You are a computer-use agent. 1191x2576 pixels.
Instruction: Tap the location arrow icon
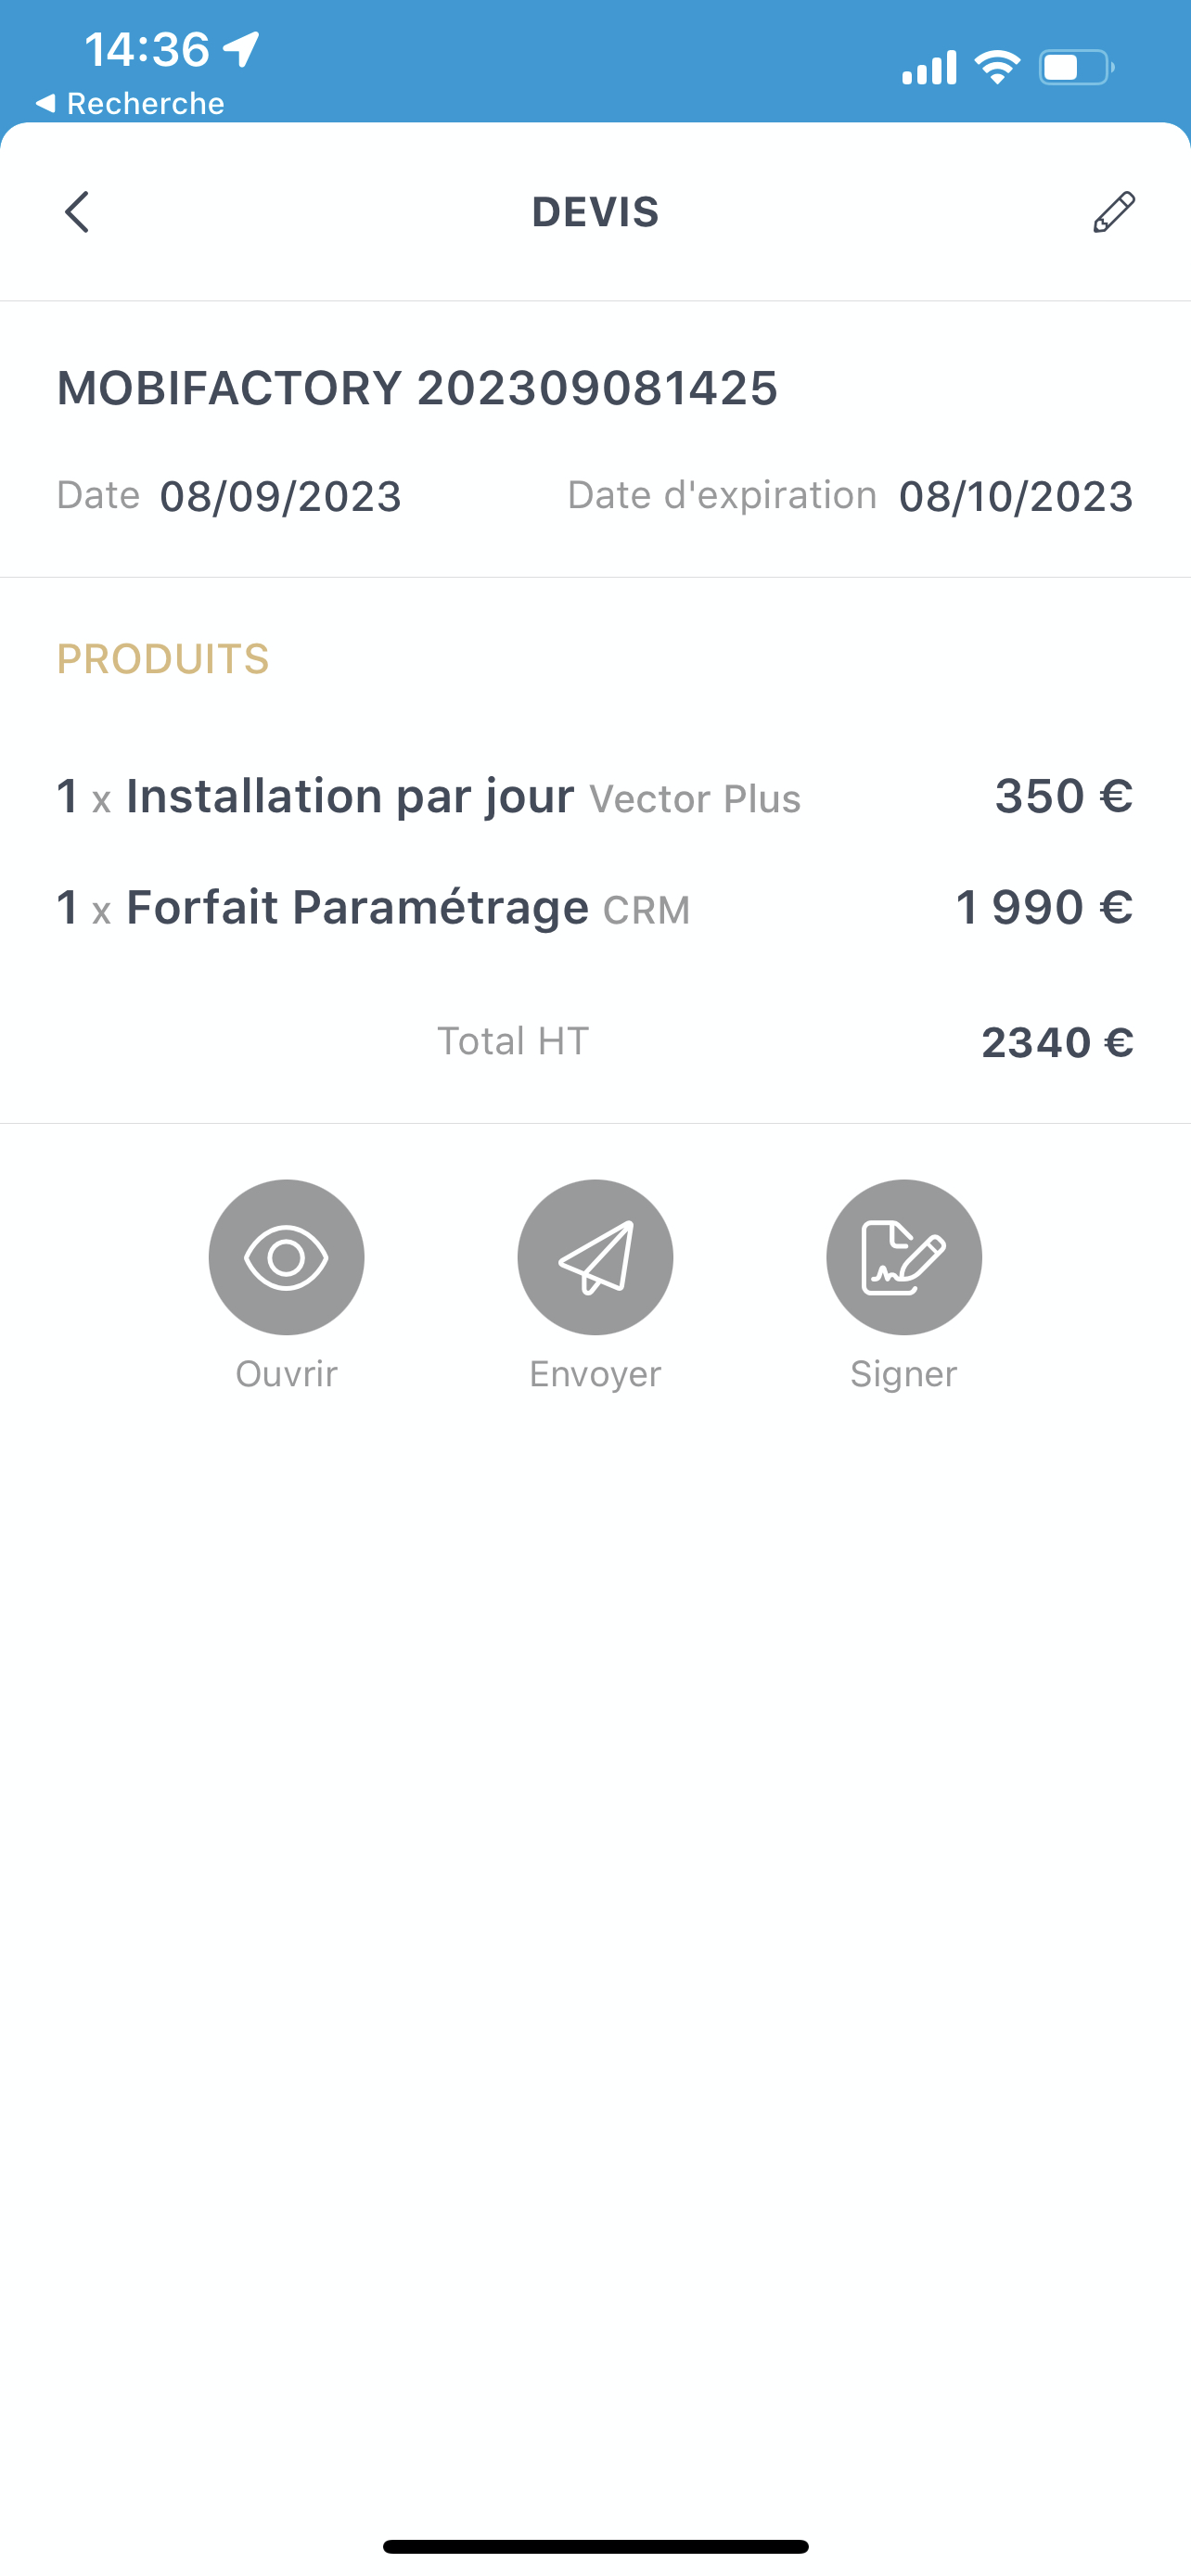click(x=241, y=48)
